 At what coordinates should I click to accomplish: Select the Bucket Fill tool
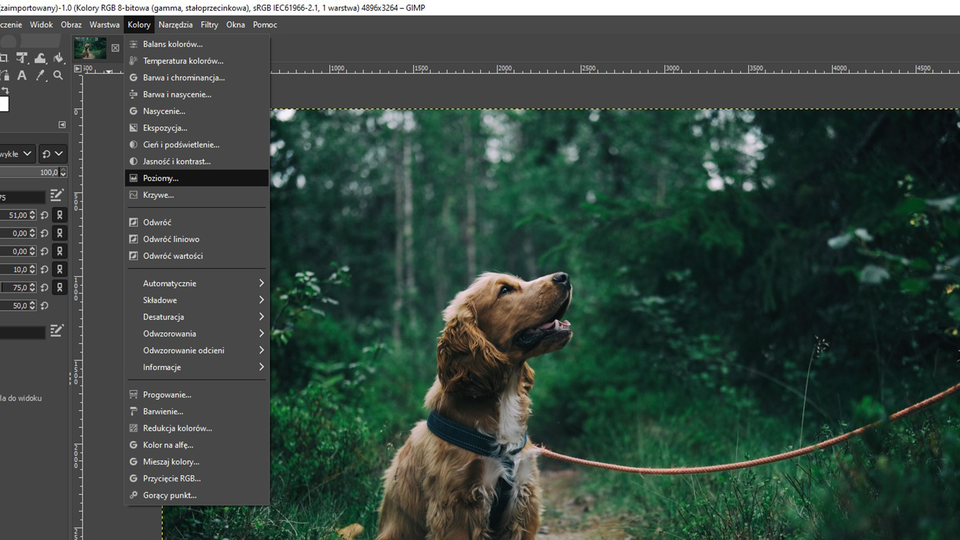58,58
